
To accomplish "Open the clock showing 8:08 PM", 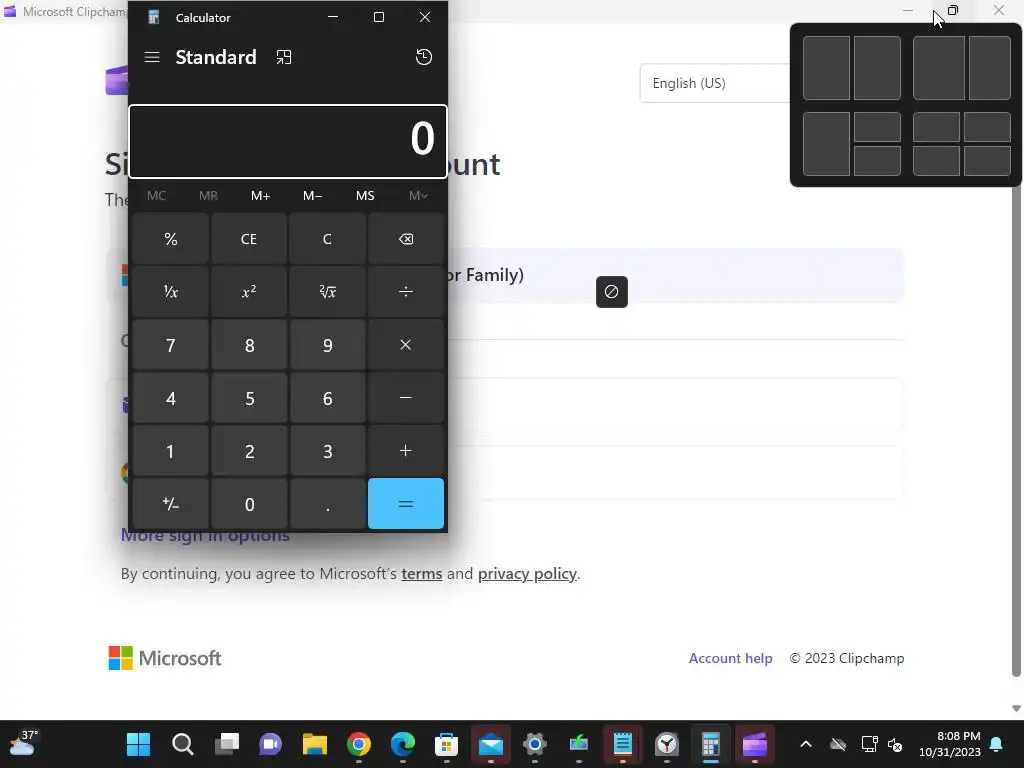I will click(x=950, y=744).
